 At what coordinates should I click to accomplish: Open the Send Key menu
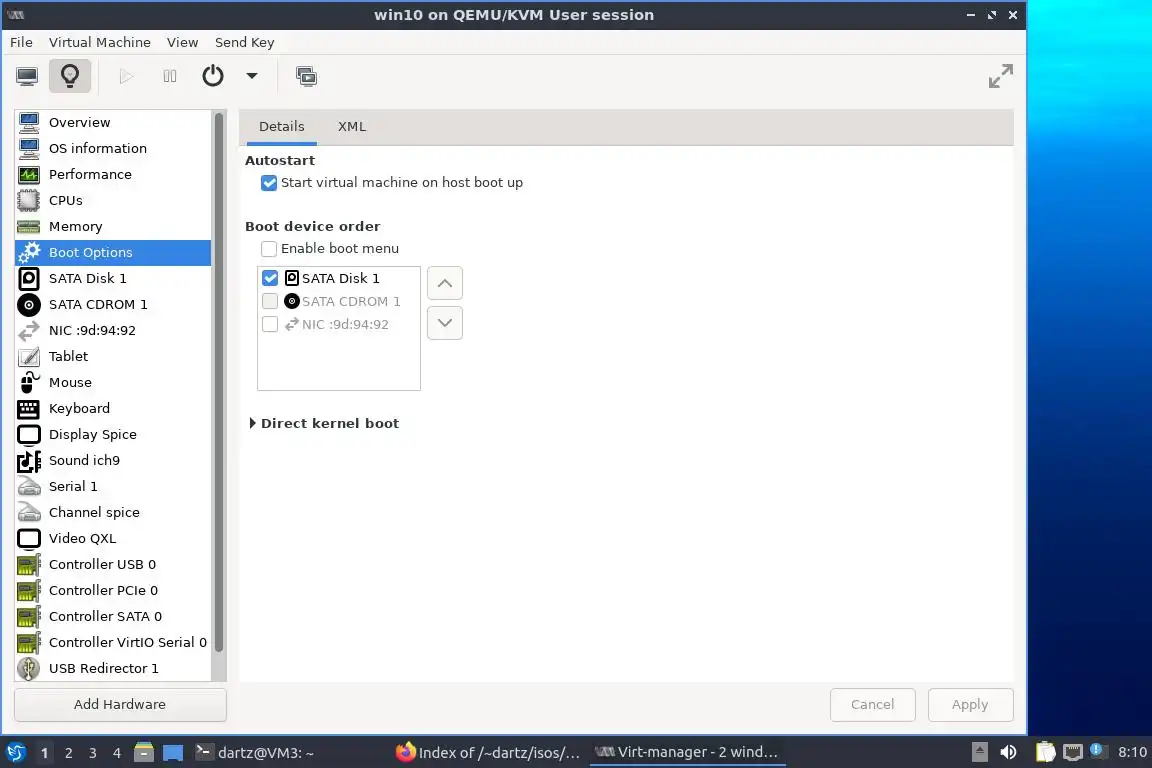(x=245, y=43)
